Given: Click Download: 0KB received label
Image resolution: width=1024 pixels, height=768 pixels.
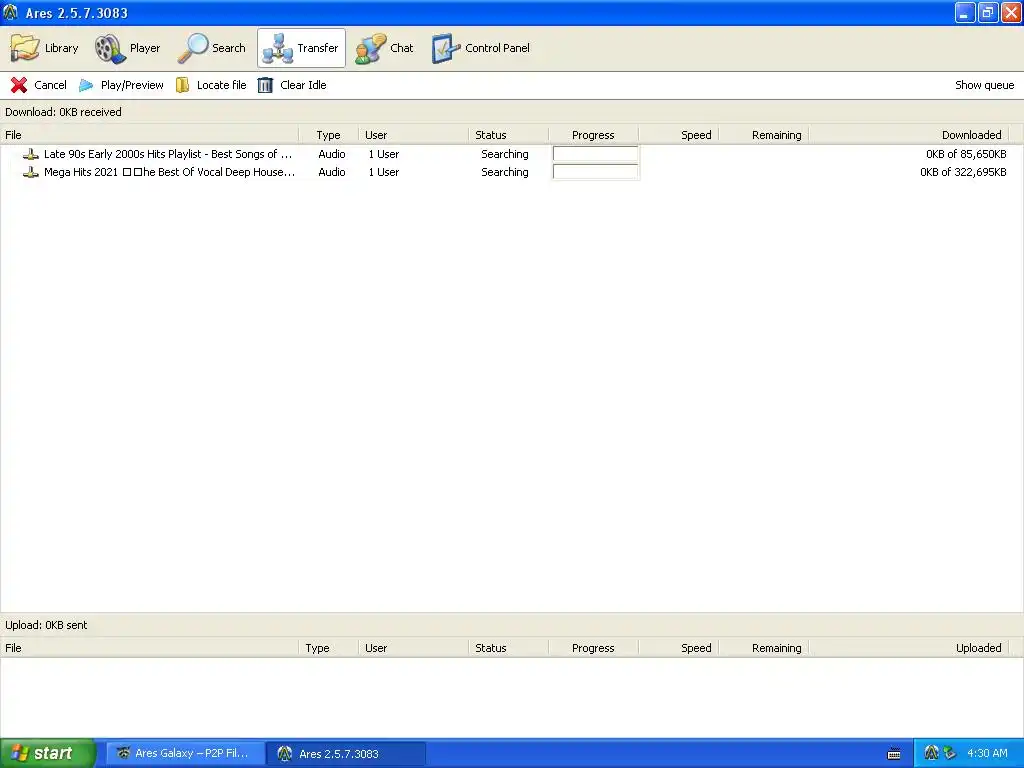Looking at the screenshot, I should [x=63, y=112].
